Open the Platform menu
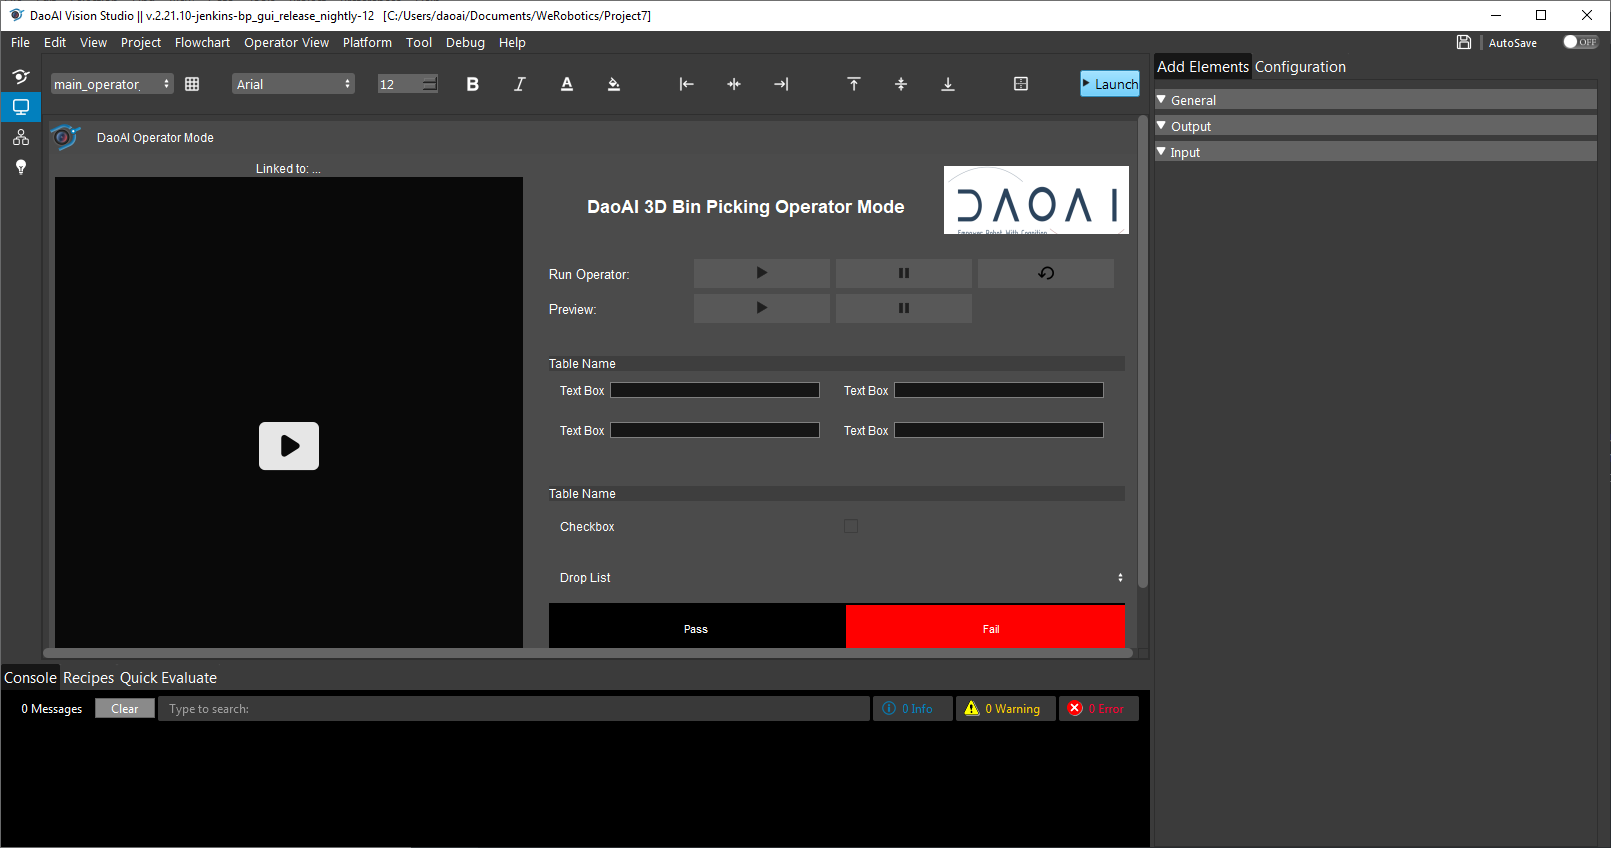Image resolution: width=1611 pixels, height=848 pixels. coord(367,42)
